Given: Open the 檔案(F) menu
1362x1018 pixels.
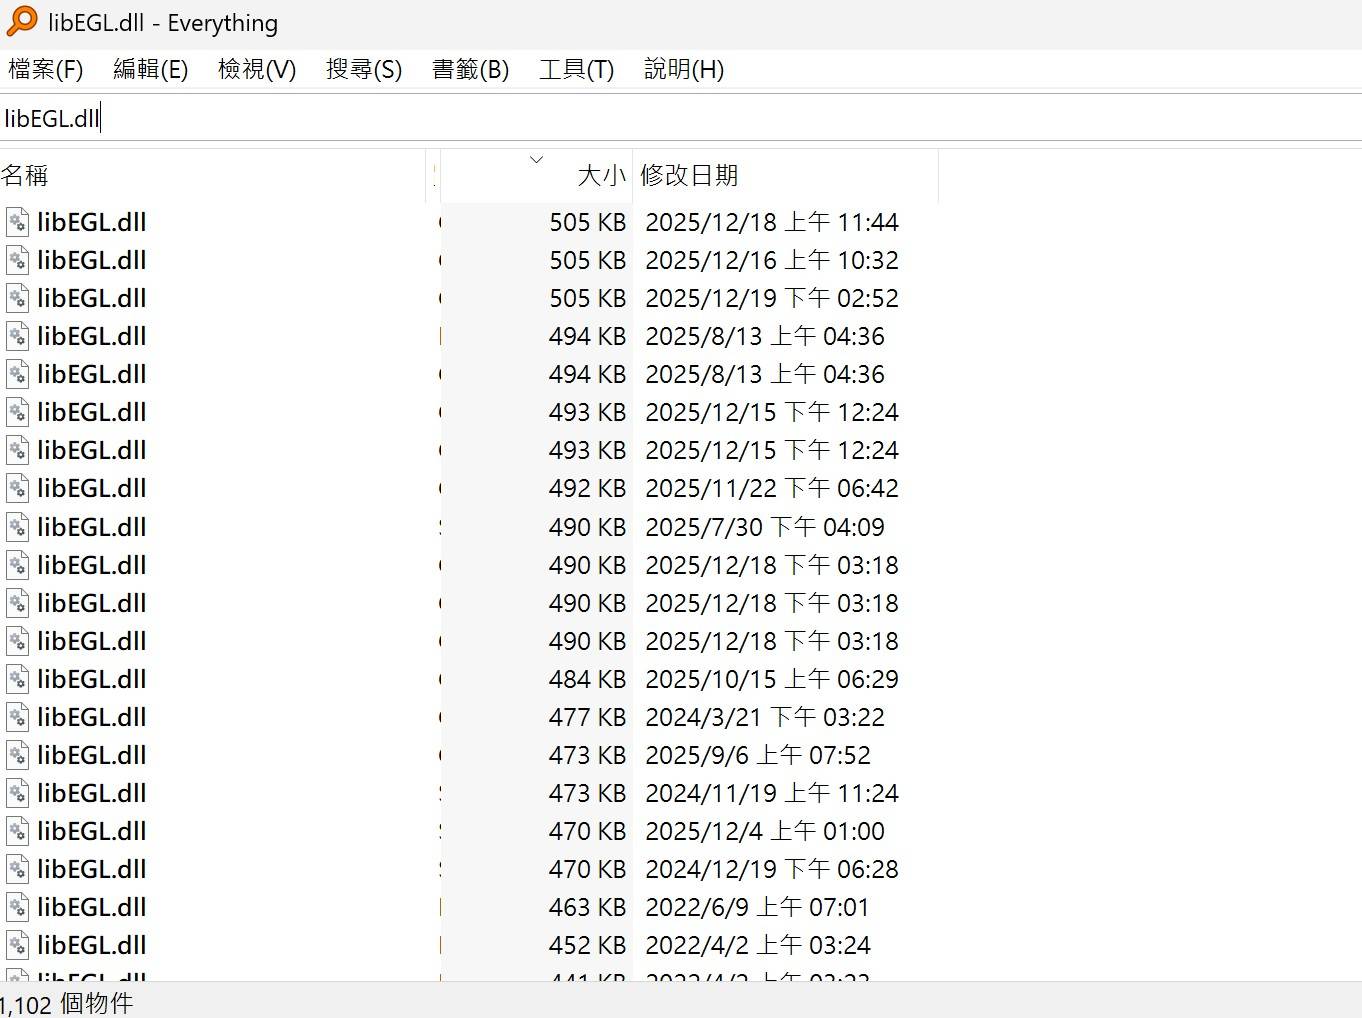Looking at the screenshot, I should click(45, 69).
